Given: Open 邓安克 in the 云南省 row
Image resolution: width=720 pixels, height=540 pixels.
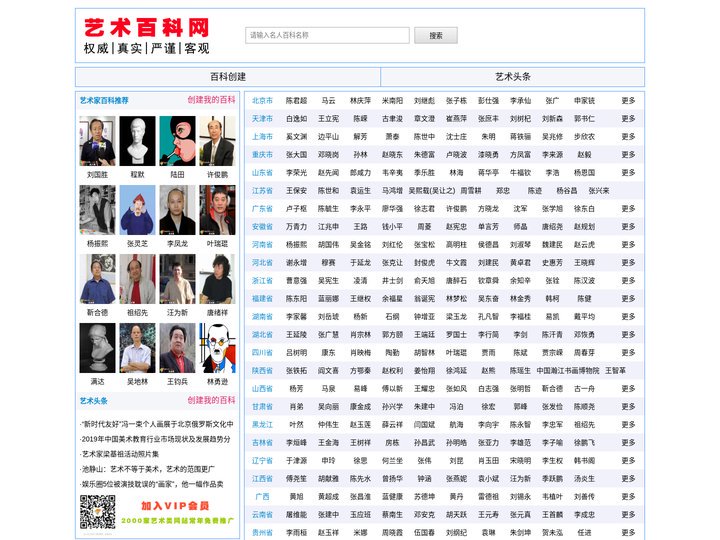Looking at the screenshot, I should point(424,515).
